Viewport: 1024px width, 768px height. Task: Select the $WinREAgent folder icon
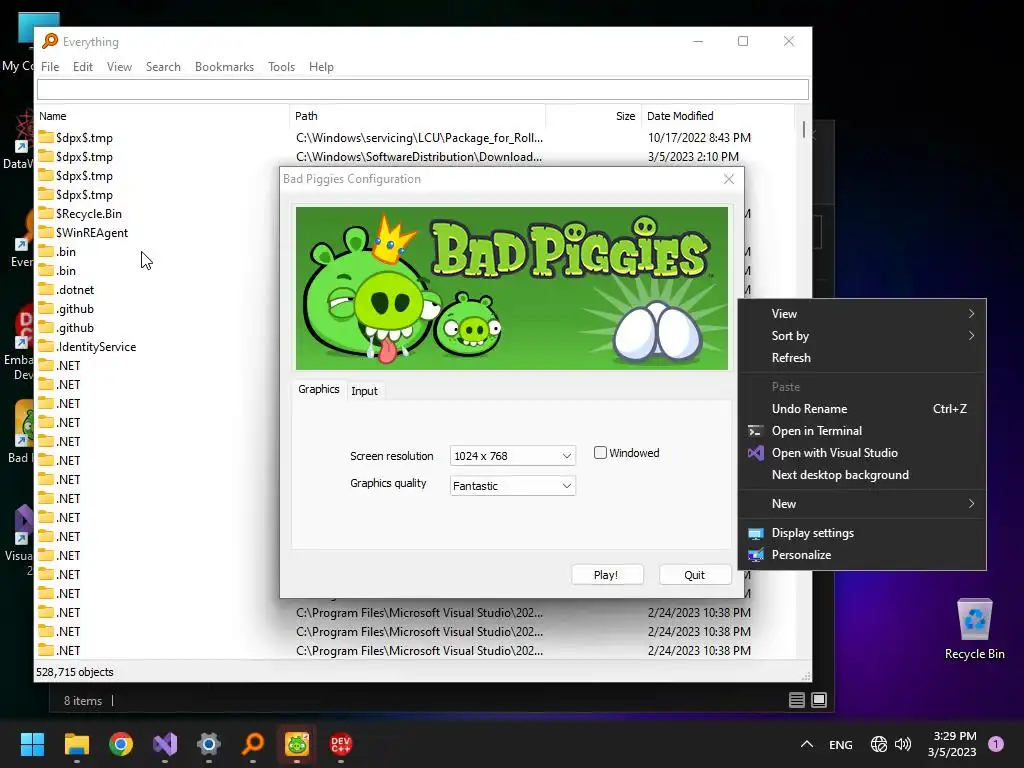point(46,232)
